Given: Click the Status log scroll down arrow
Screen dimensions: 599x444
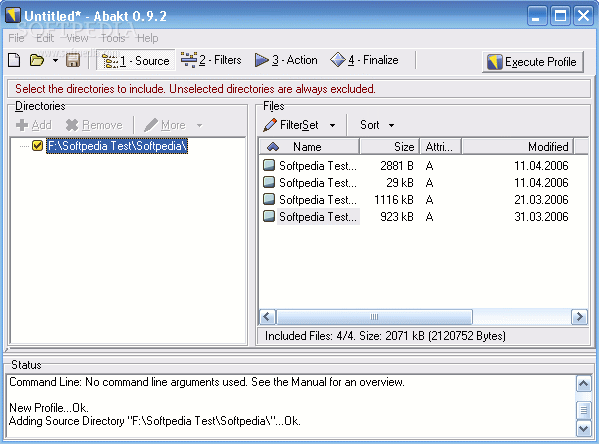Looking at the screenshot, I should pos(583,429).
